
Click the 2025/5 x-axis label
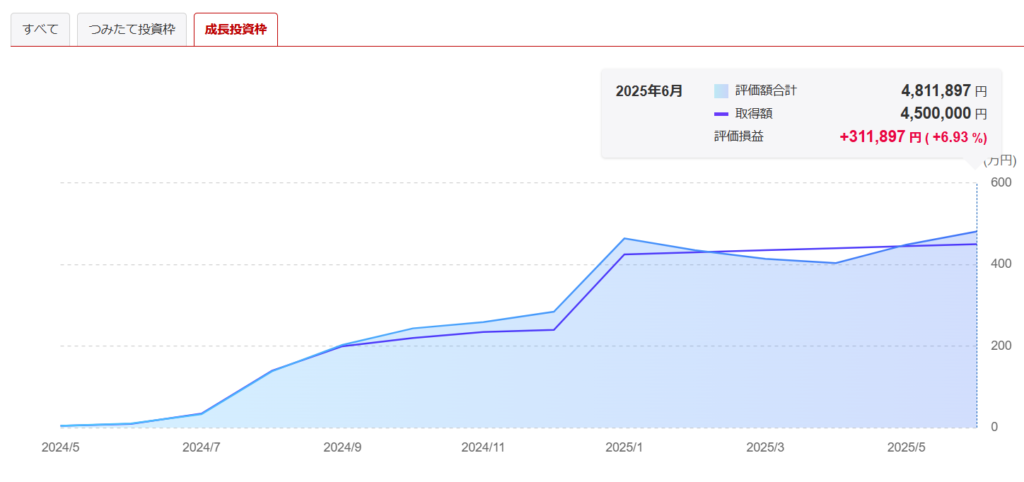tap(904, 448)
